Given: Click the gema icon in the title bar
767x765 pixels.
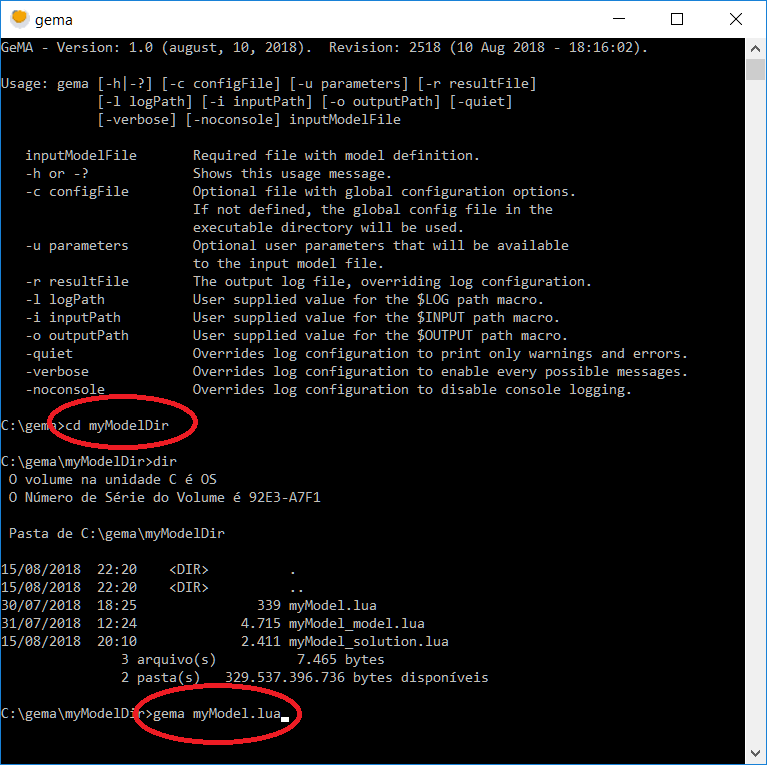Looking at the screenshot, I should coord(18,19).
